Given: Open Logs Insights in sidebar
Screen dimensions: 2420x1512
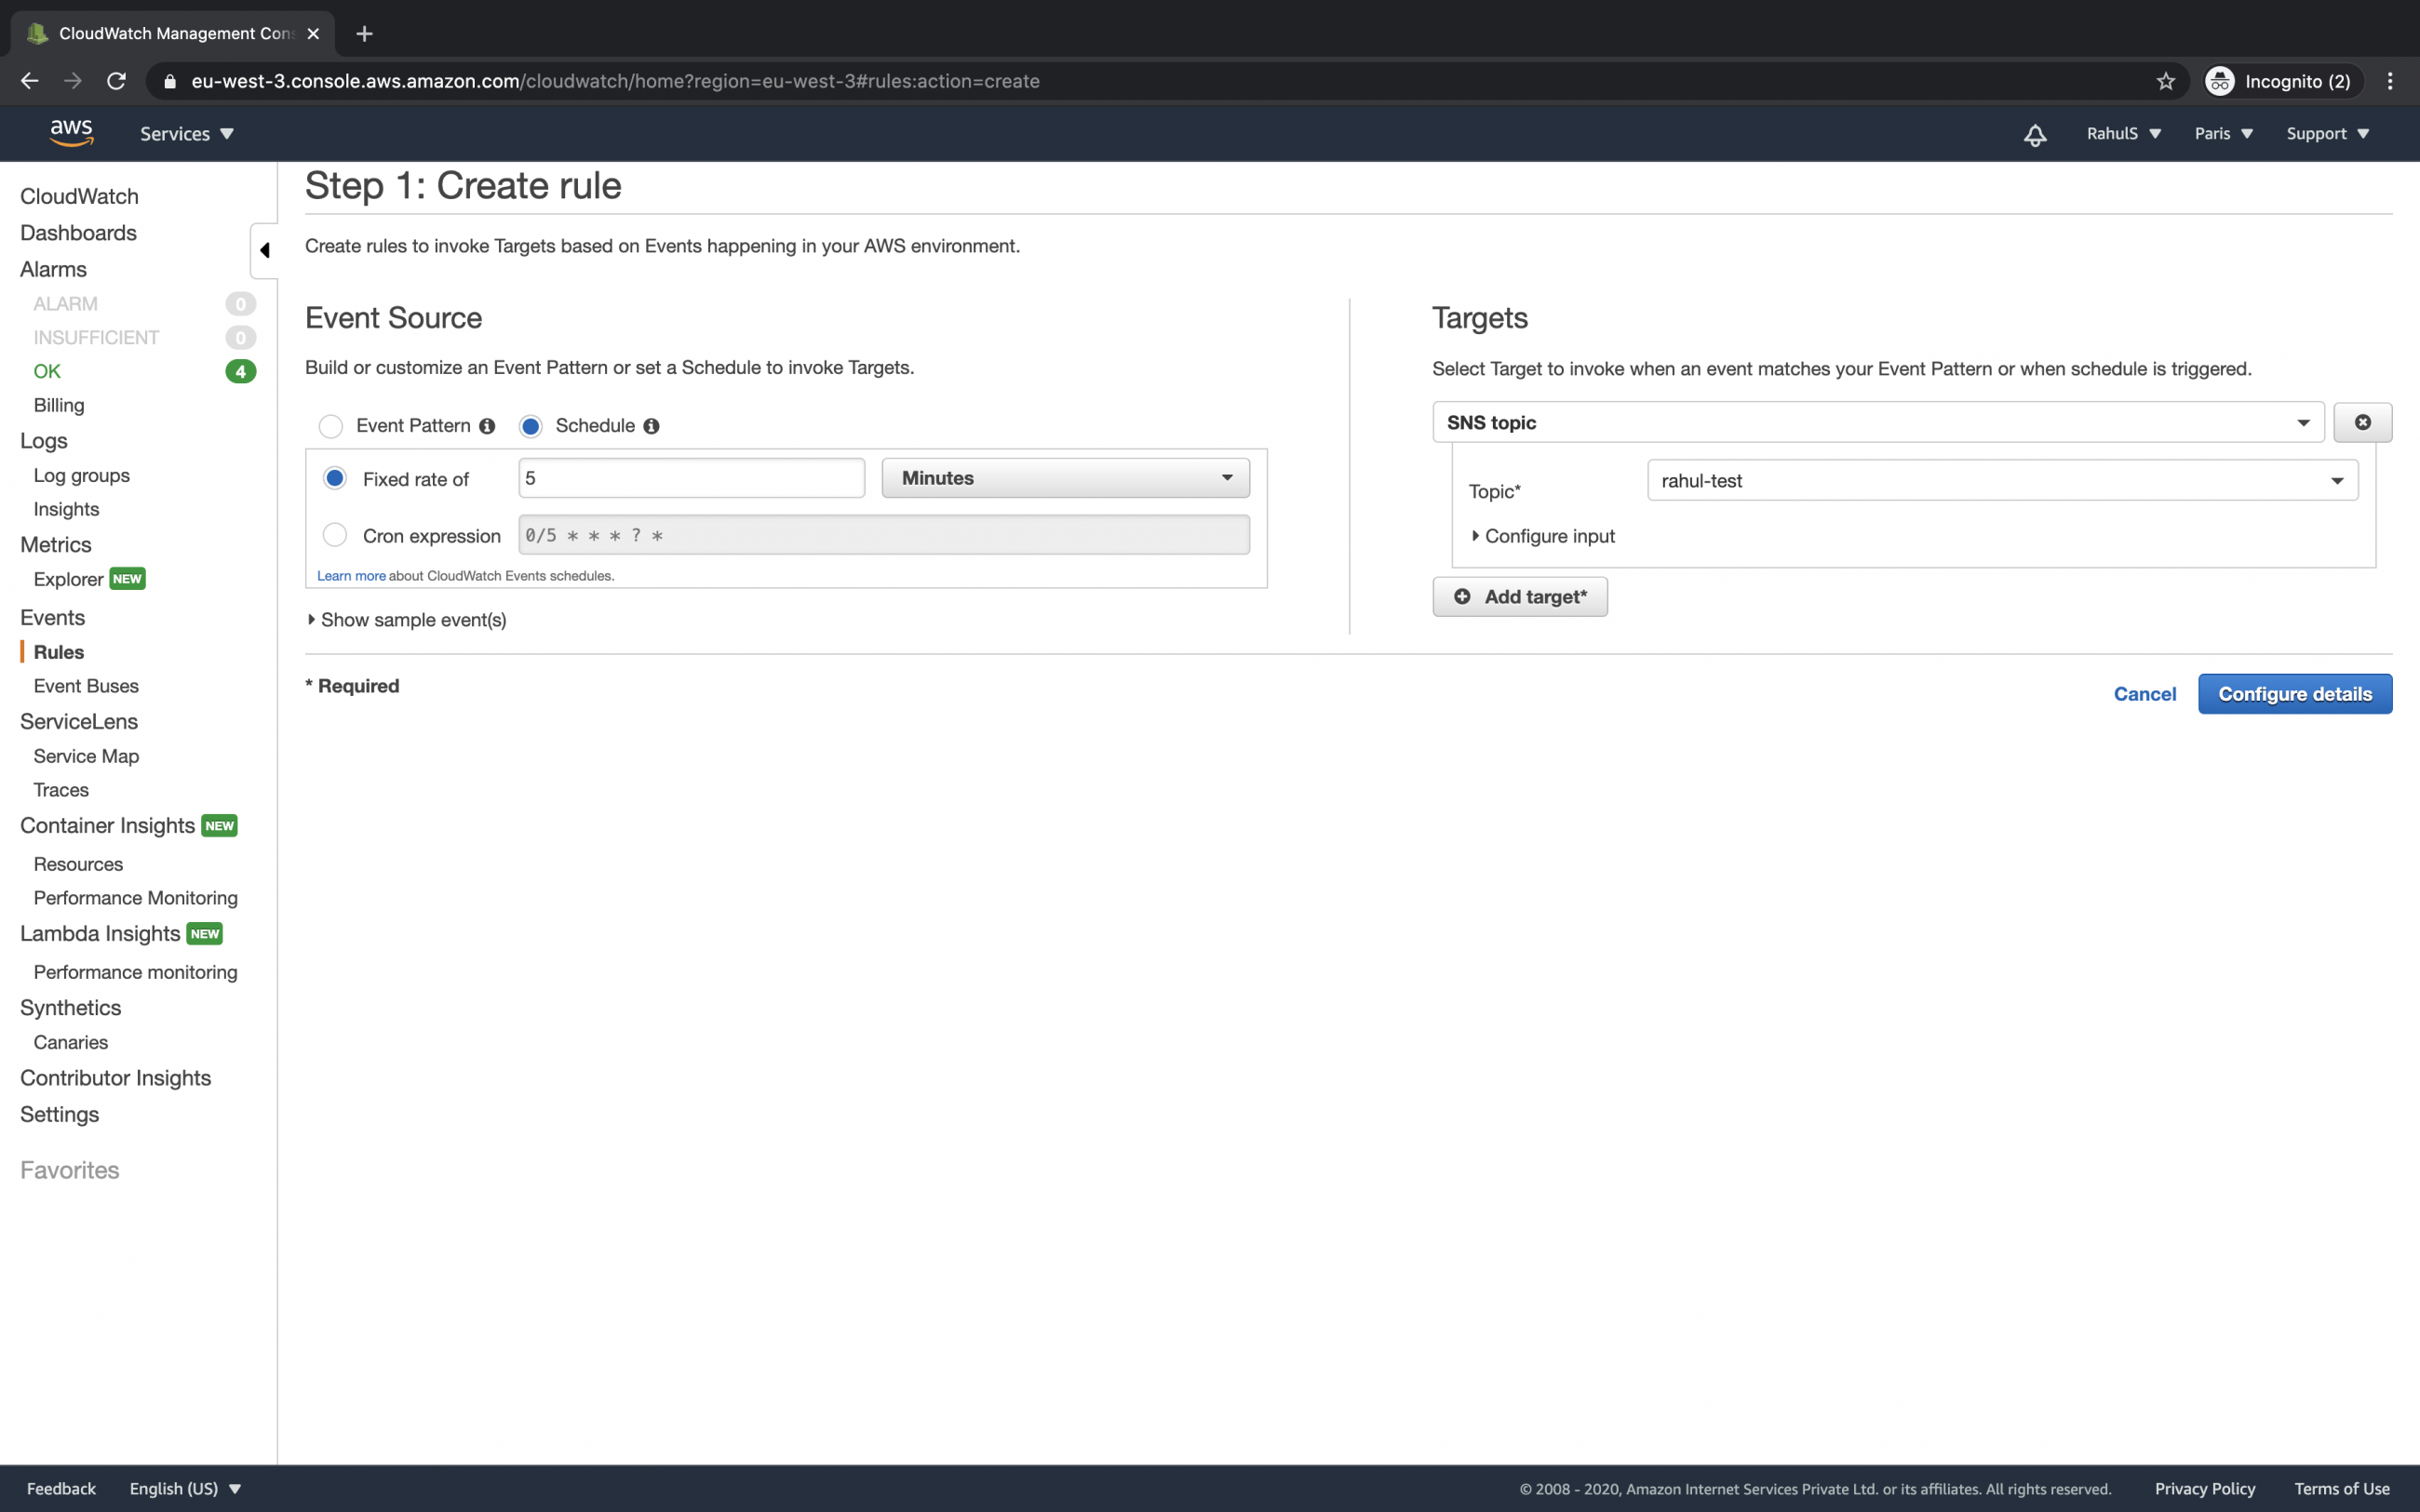Looking at the screenshot, I should tap(66, 509).
